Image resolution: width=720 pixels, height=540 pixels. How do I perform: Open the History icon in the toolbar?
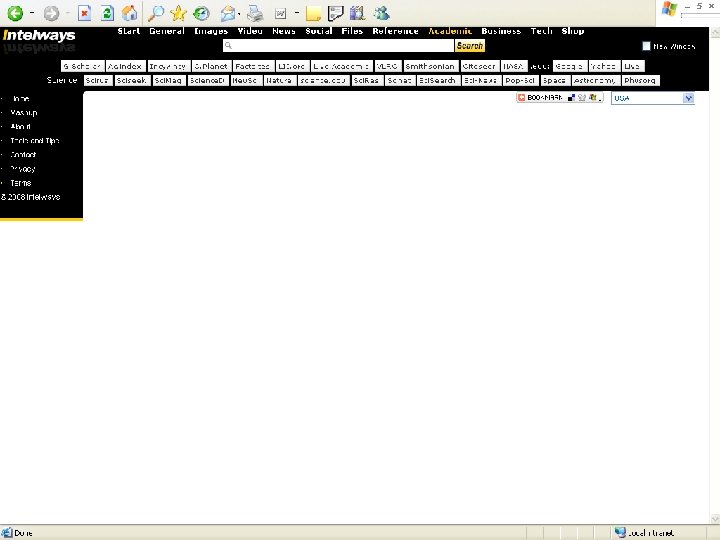(x=201, y=14)
